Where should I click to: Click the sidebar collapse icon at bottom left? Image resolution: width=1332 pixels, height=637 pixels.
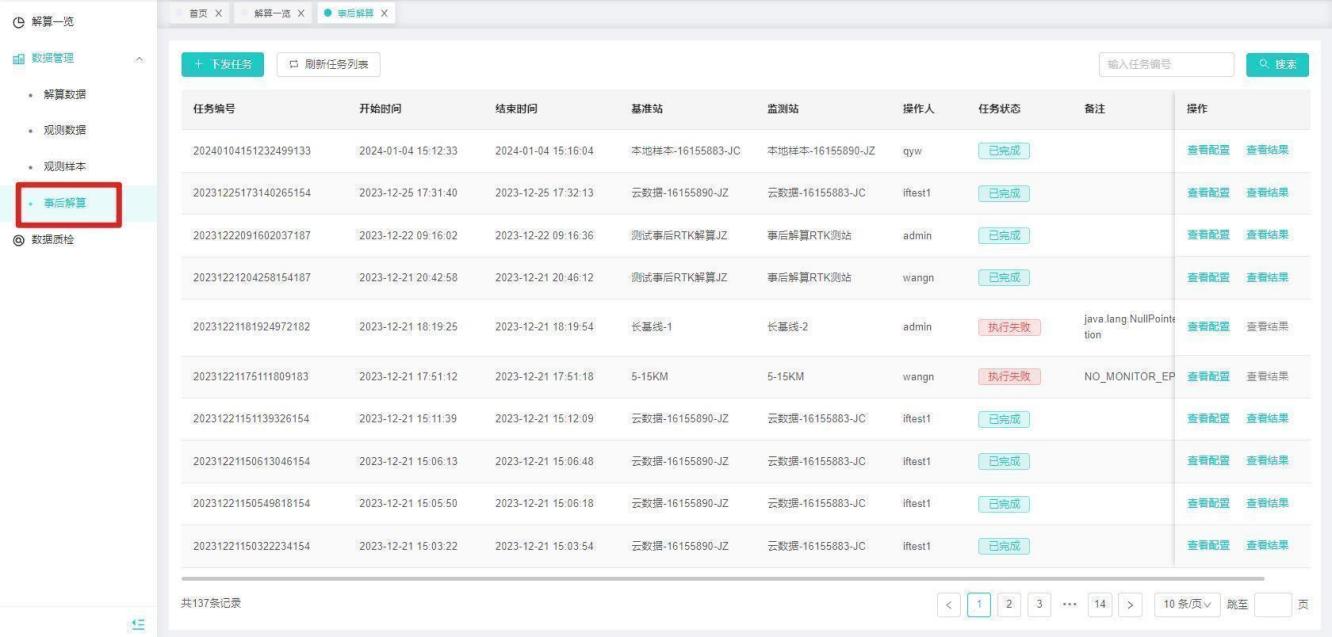[139, 623]
